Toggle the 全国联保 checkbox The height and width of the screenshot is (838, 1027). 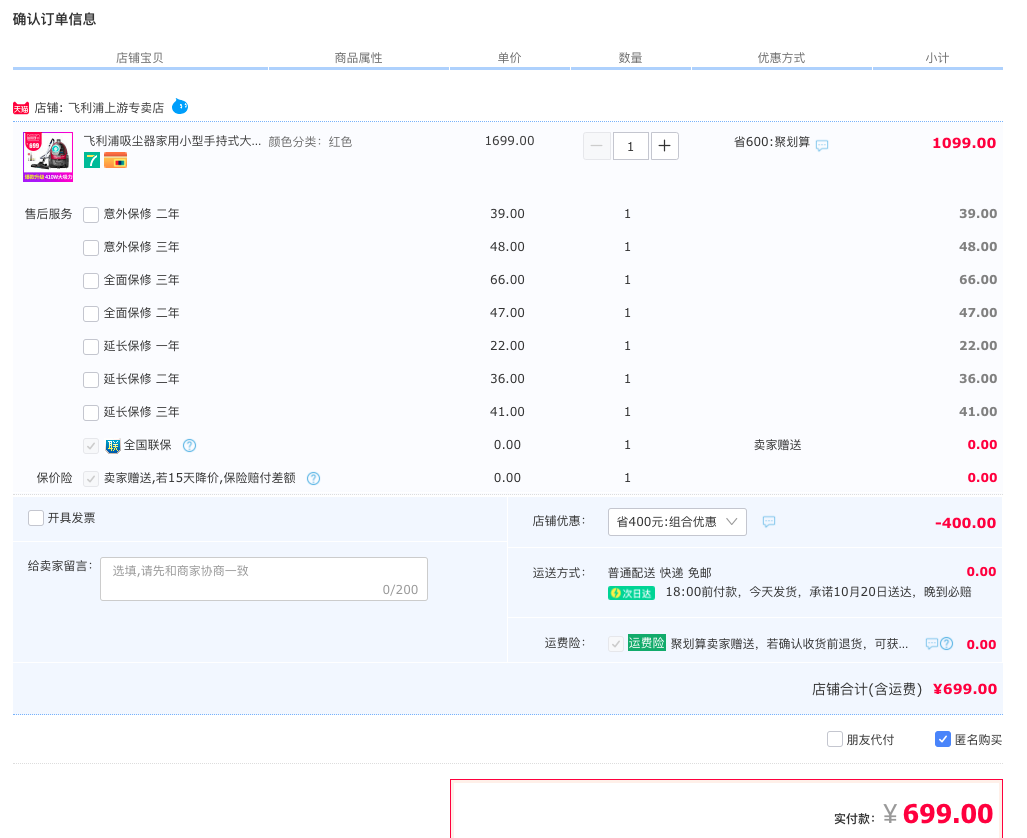pyautogui.click(x=91, y=446)
